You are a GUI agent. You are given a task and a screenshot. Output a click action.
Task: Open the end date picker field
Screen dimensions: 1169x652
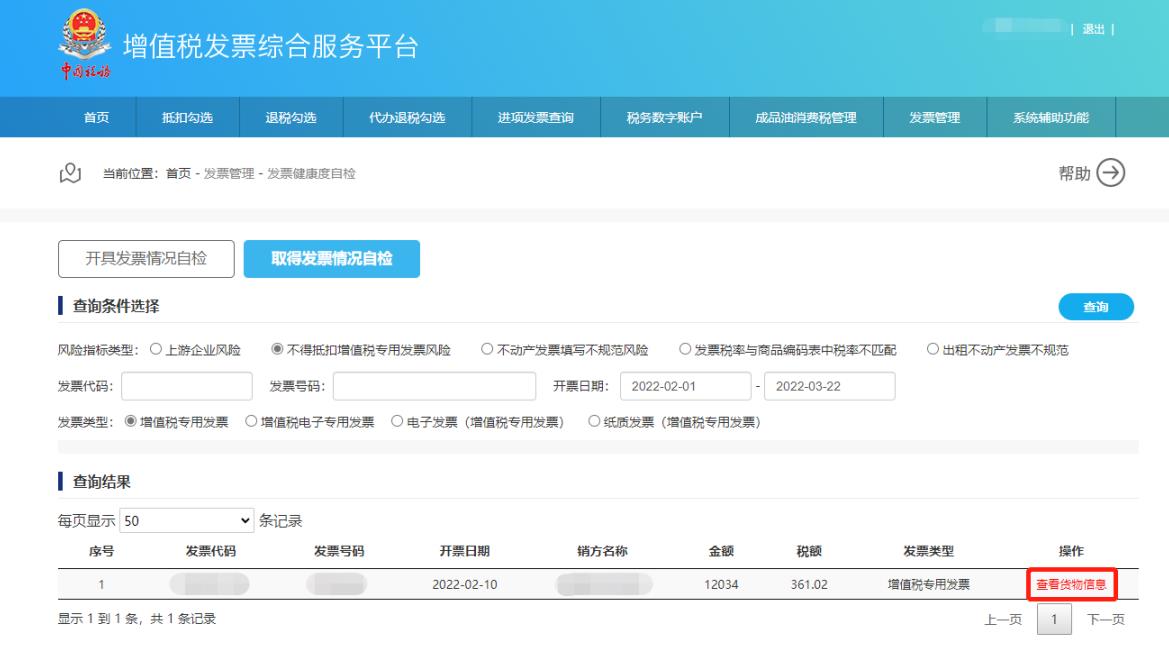[x=830, y=387]
